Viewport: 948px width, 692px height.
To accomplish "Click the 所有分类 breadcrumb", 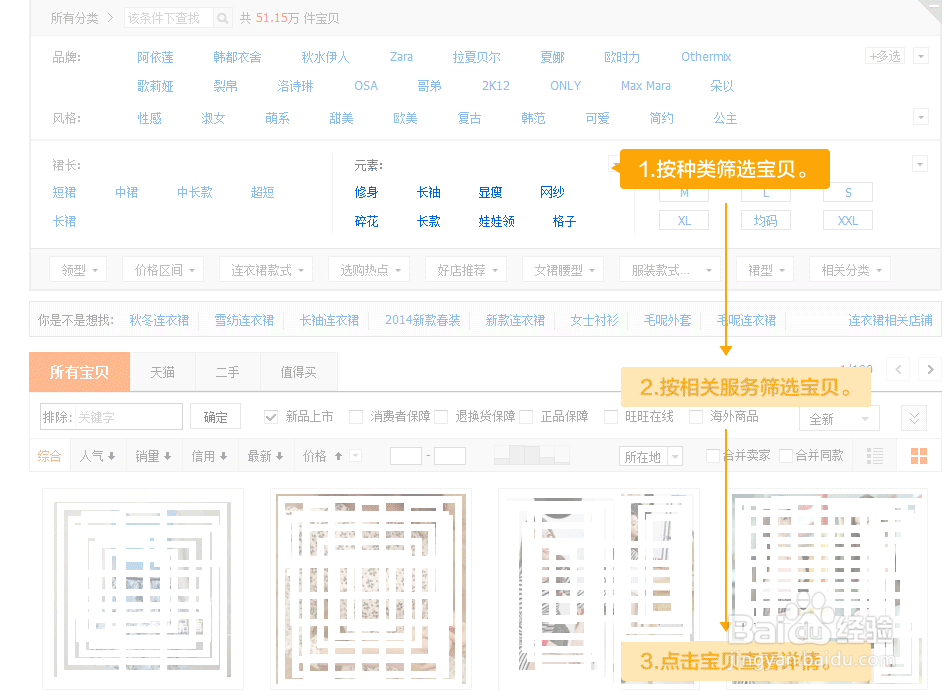I will click(74, 18).
